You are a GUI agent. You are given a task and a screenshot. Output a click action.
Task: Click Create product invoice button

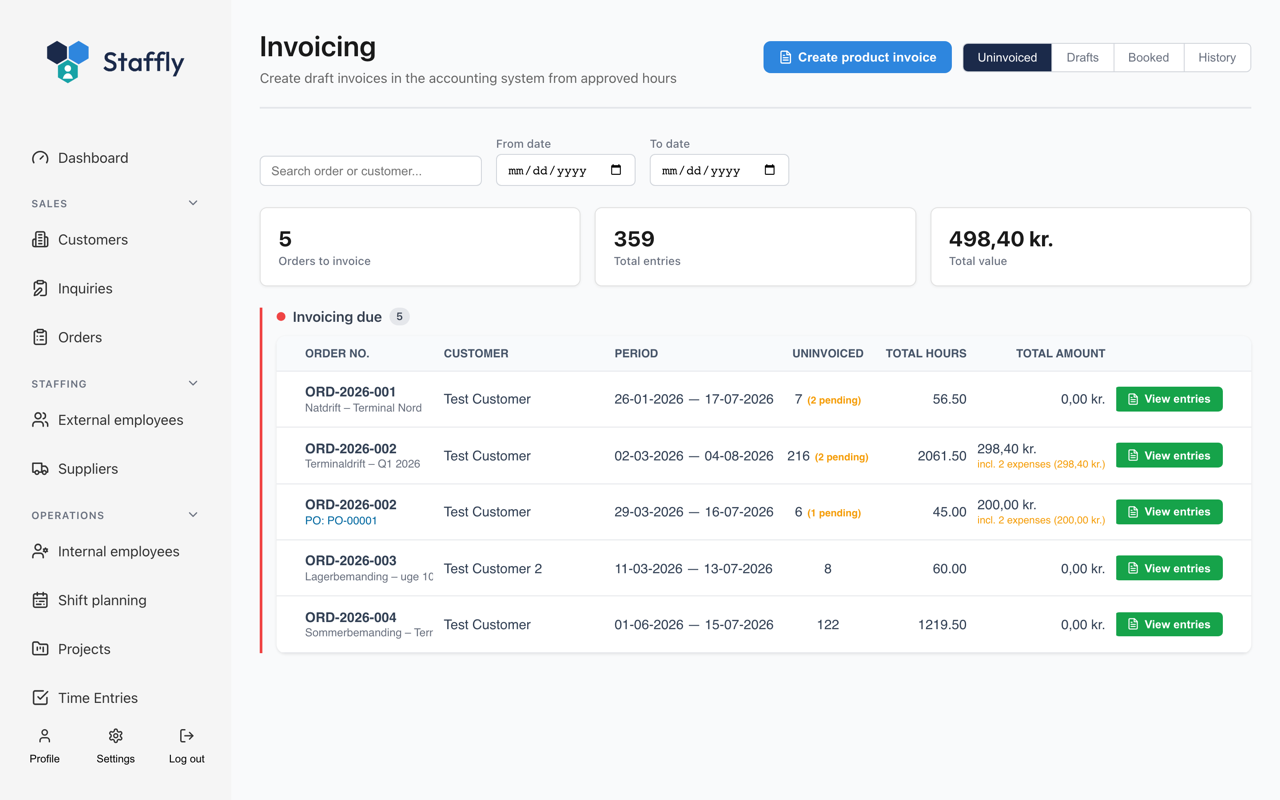(857, 57)
